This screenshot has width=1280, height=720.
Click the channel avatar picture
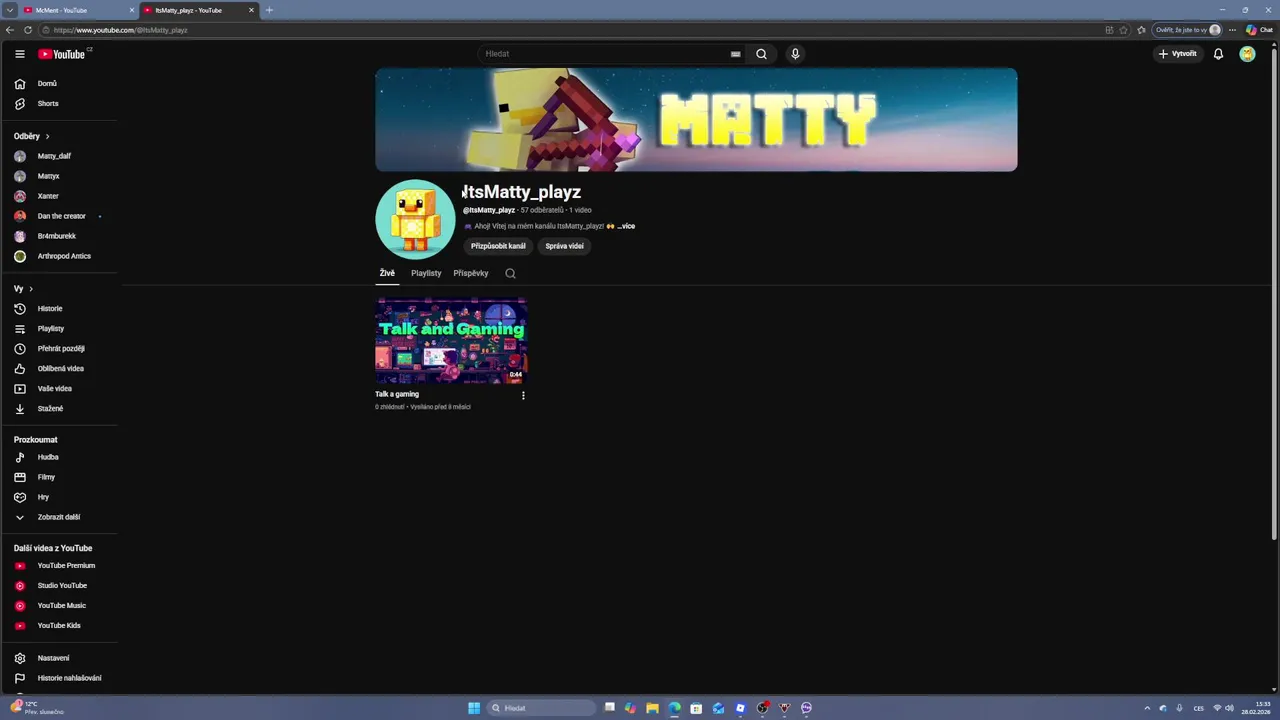pos(415,219)
